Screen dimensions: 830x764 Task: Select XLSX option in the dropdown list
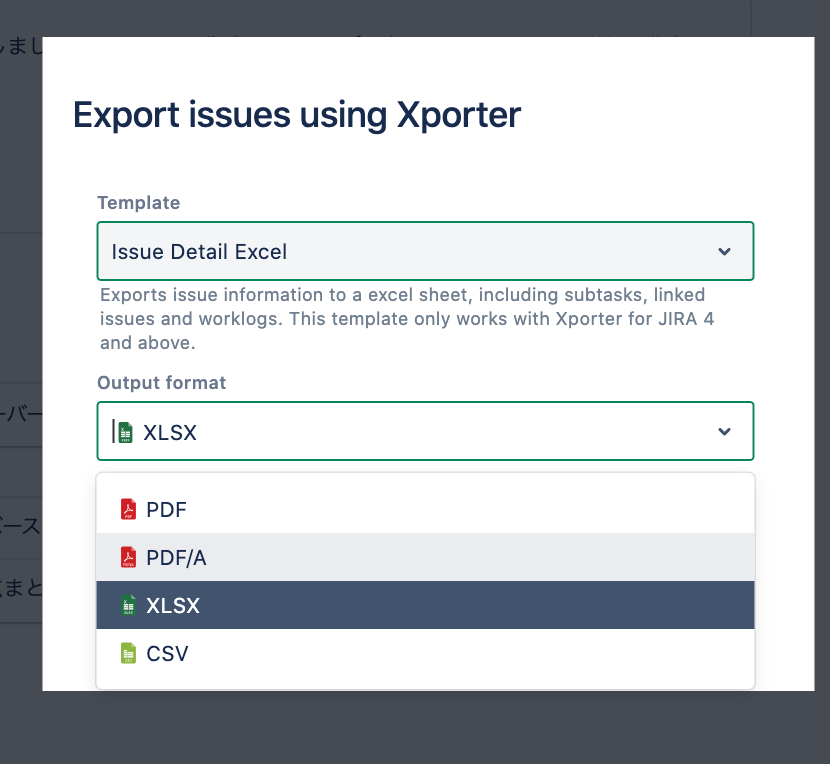pos(425,605)
